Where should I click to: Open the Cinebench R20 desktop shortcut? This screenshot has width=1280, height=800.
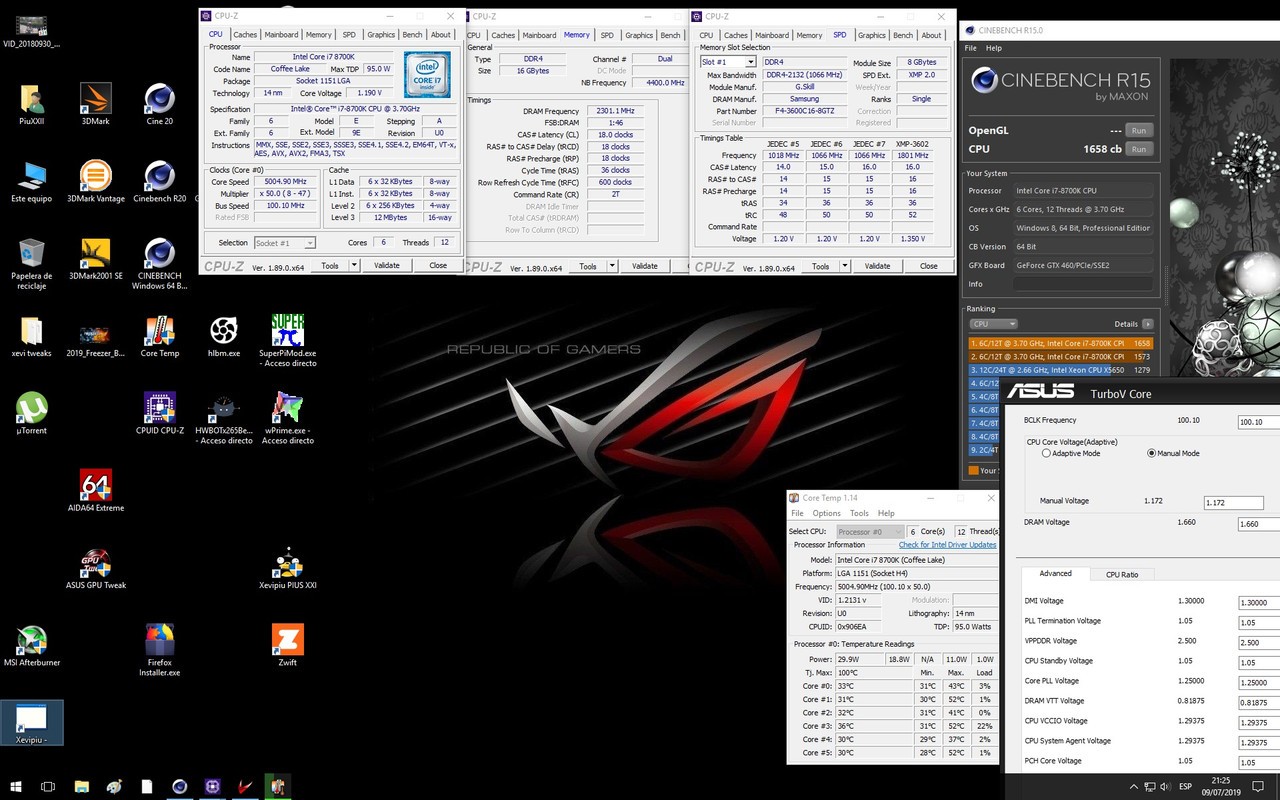click(x=160, y=183)
